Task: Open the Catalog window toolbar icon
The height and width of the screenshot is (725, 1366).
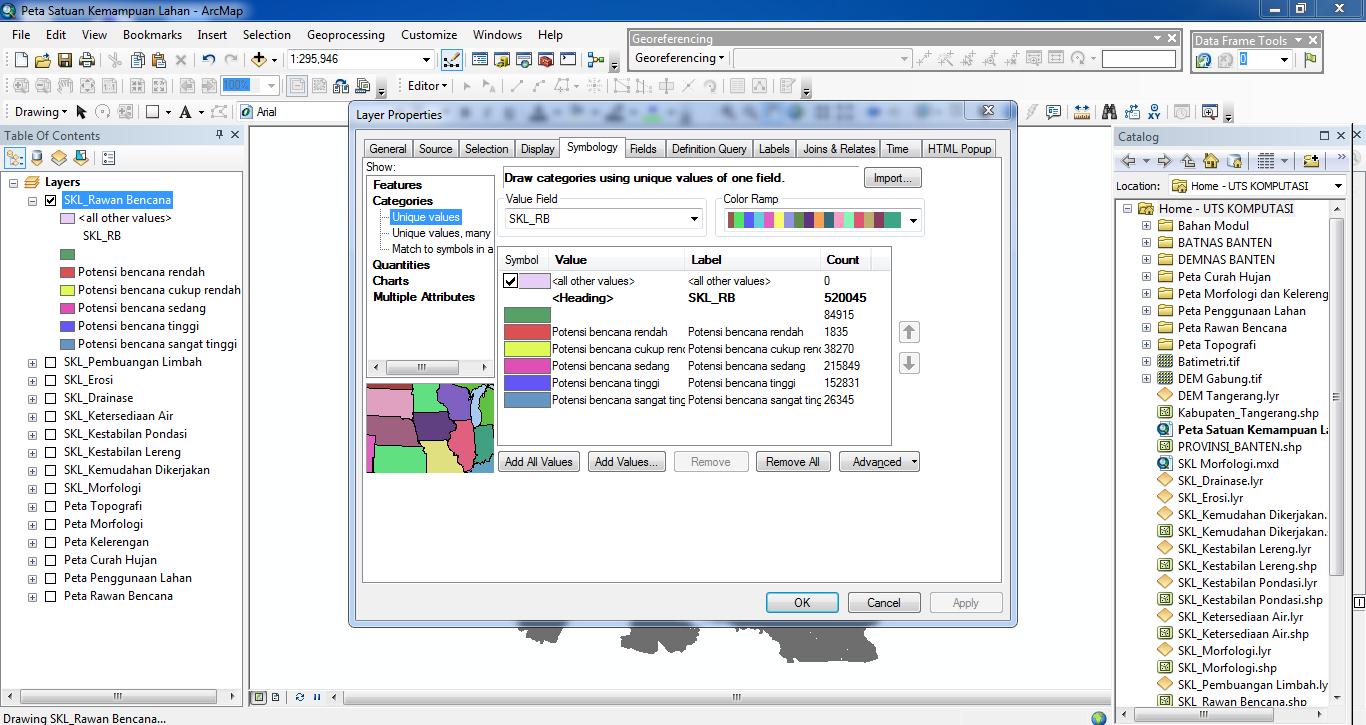Action: pos(502,60)
